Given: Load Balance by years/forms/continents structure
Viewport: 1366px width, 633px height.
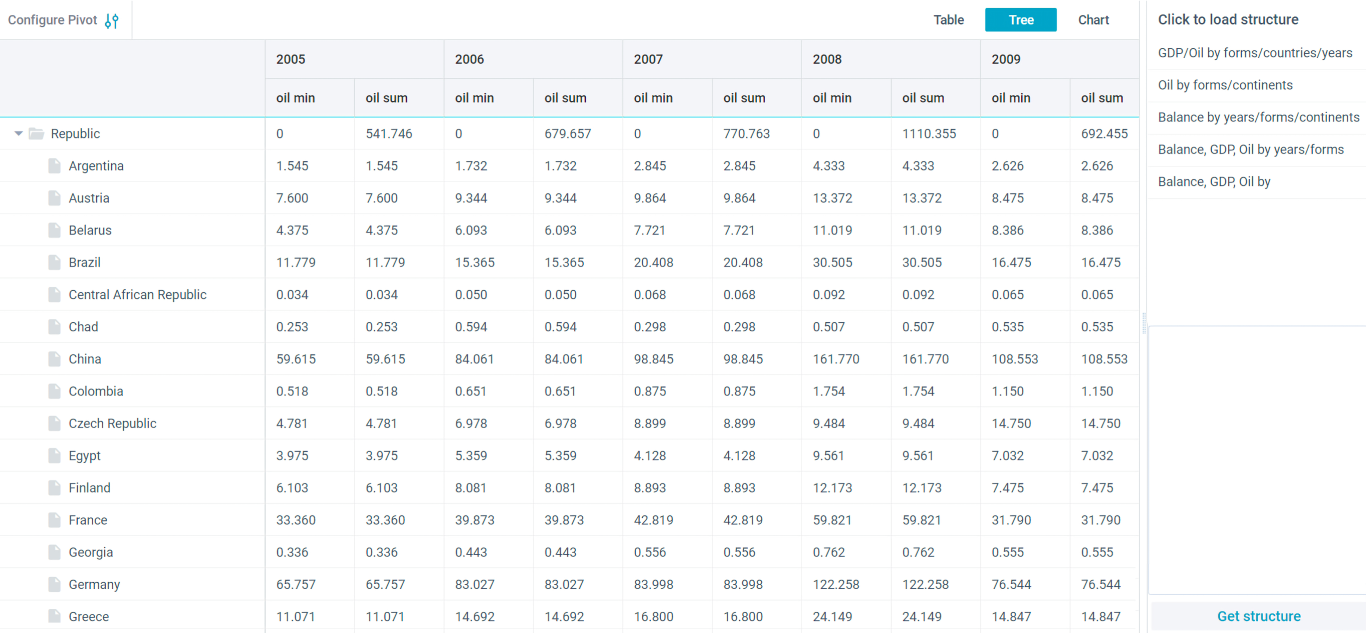Looking at the screenshot, I should tap(1258, 117).
